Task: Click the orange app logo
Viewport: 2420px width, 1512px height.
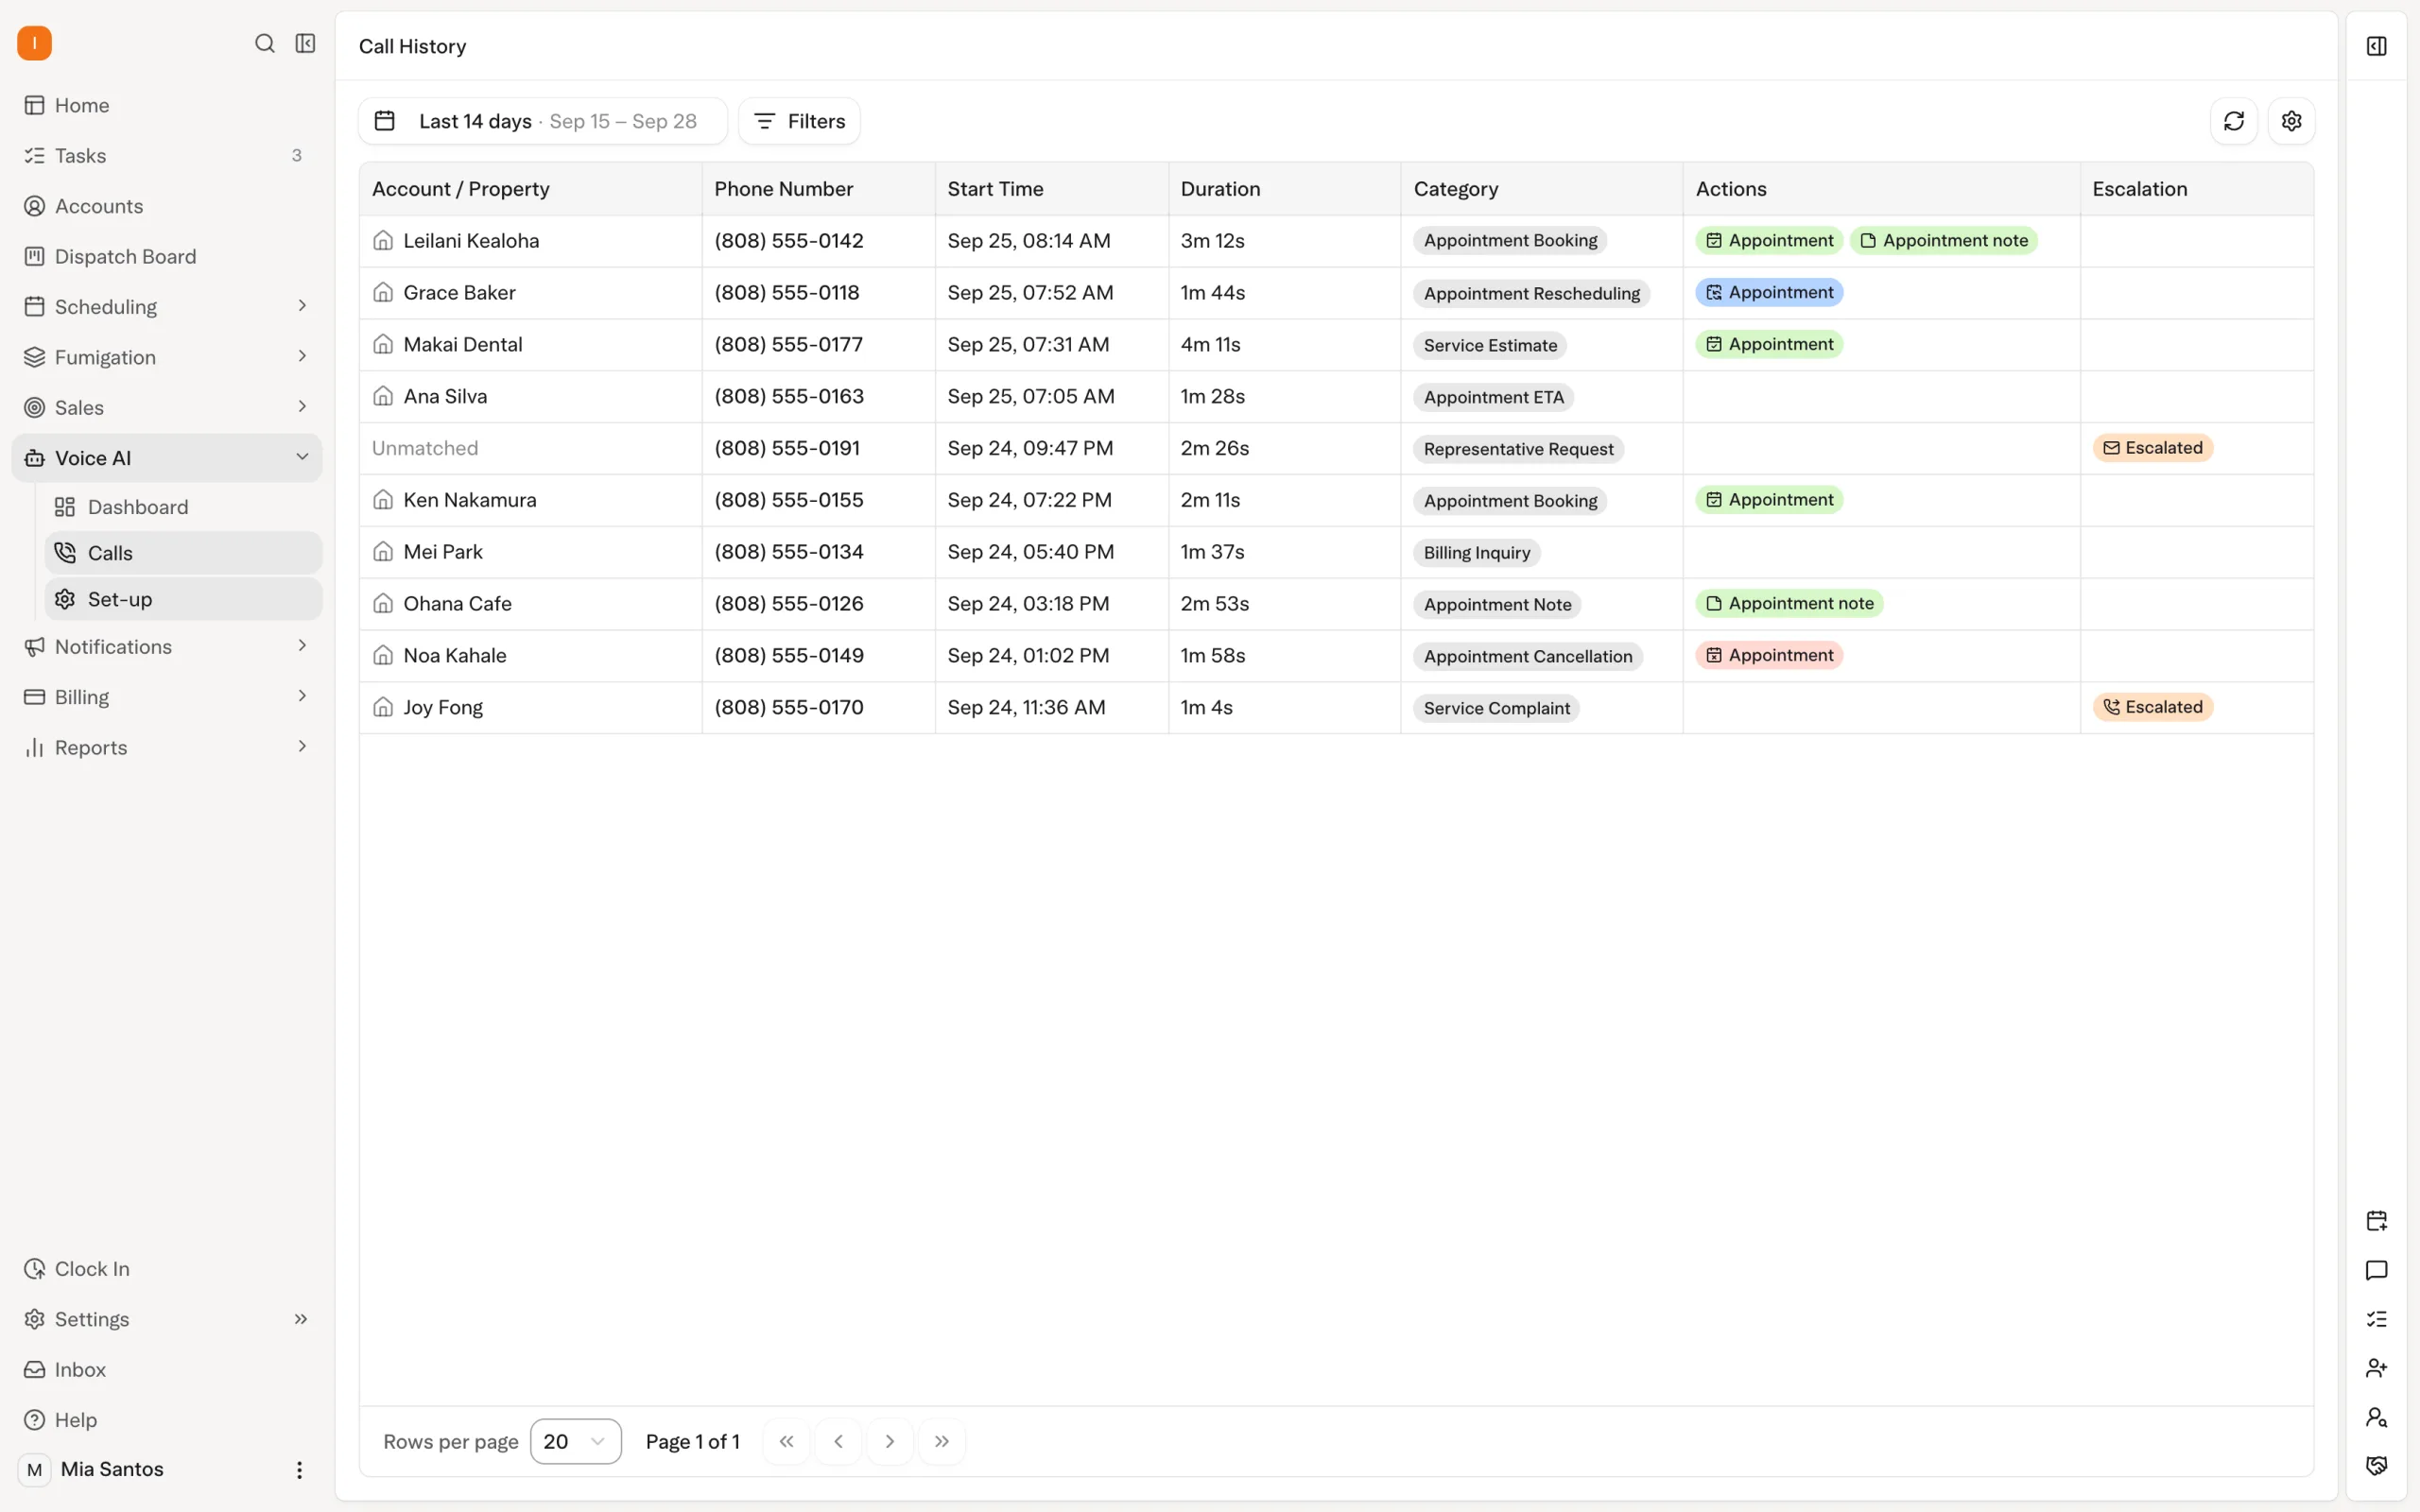Action: pyautogui.click(x=34, y=43)
